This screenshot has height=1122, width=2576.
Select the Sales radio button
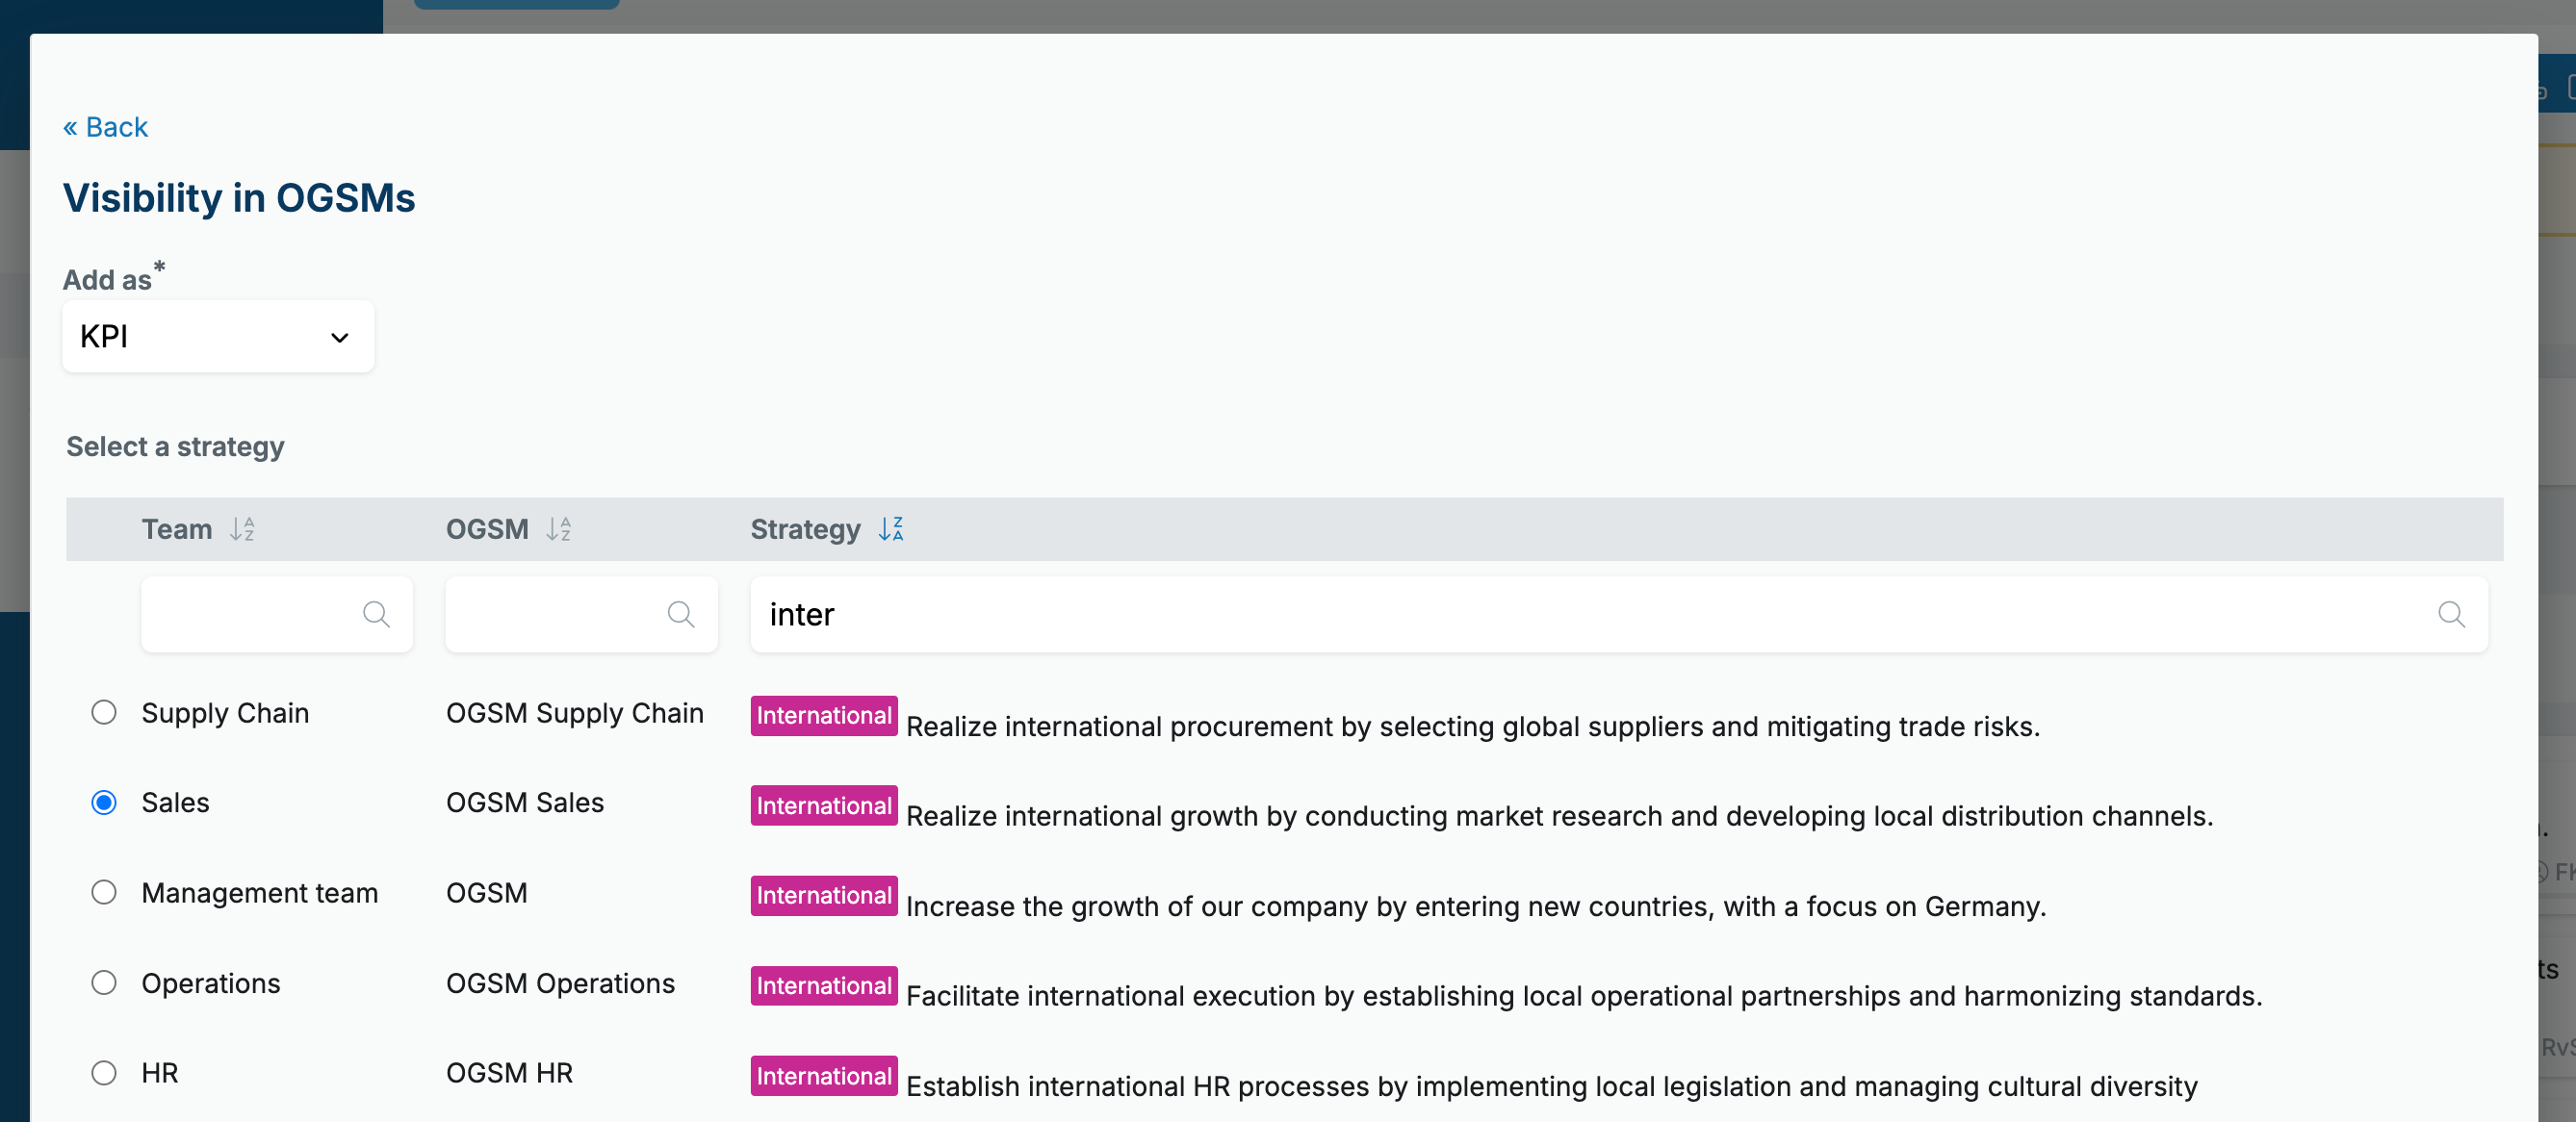pos(104,802)
